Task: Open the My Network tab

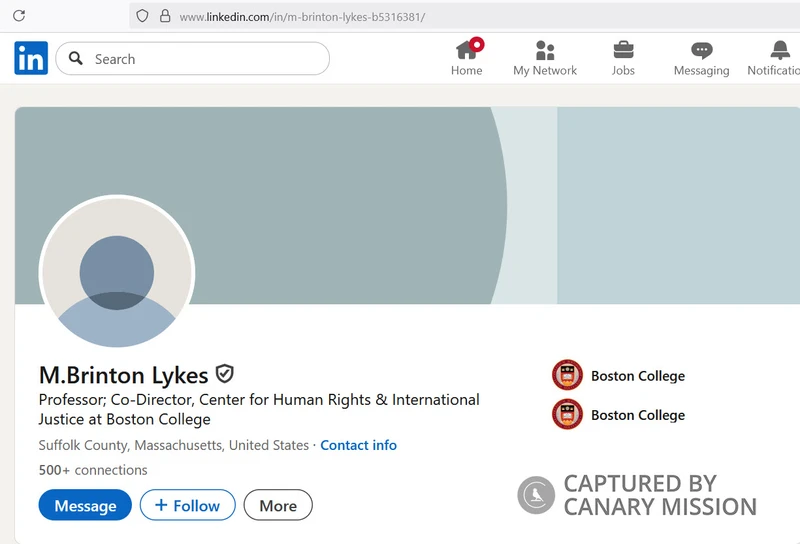Action: pyautogui.click(x=545, y=58)
